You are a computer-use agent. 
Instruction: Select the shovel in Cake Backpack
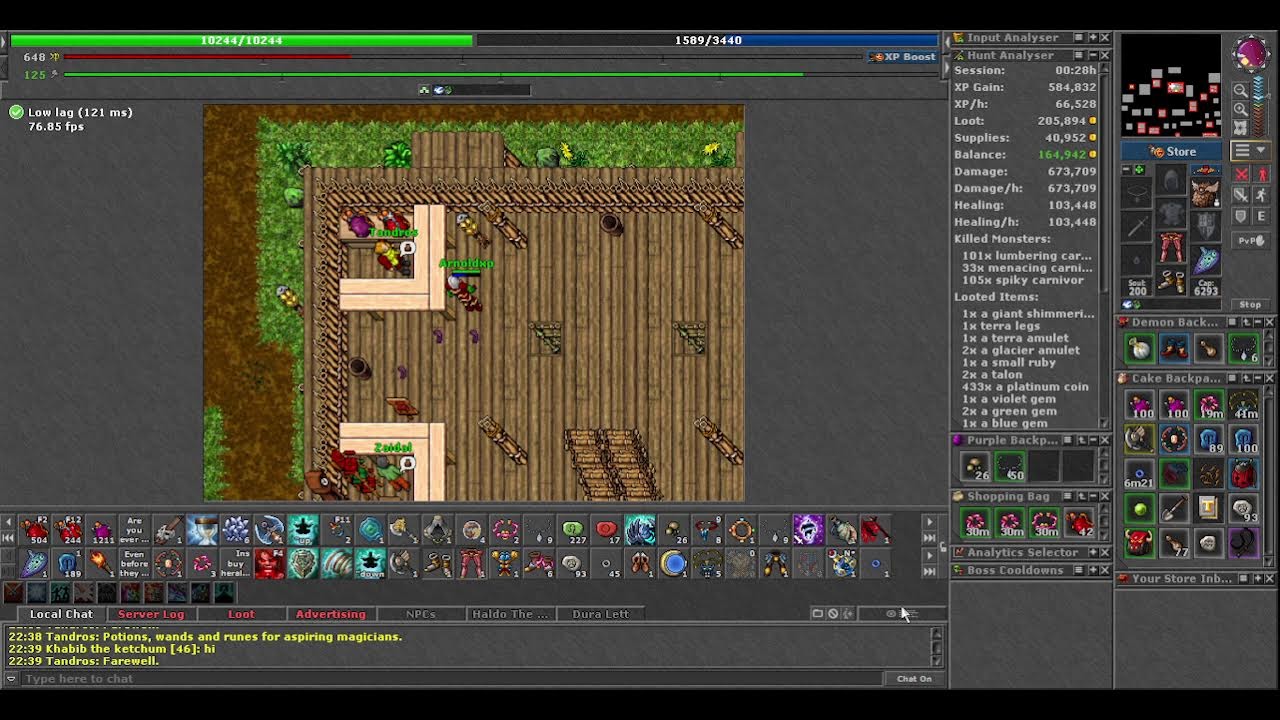(1174, 508)
